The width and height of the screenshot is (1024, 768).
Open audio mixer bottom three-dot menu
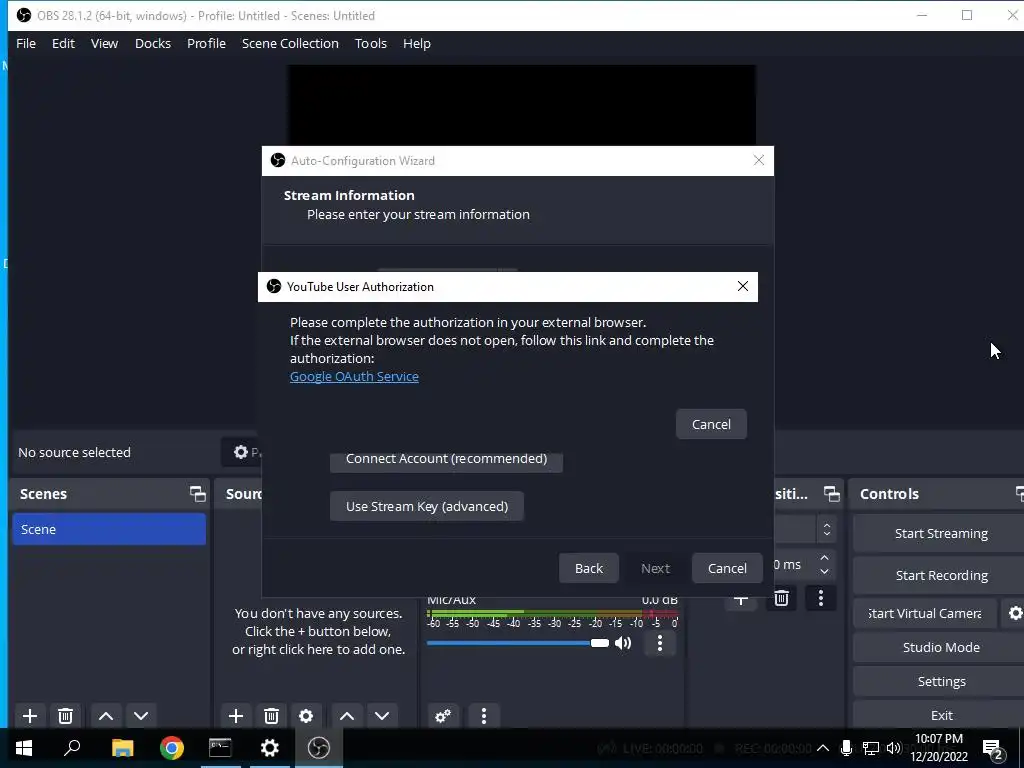point(483,716)
